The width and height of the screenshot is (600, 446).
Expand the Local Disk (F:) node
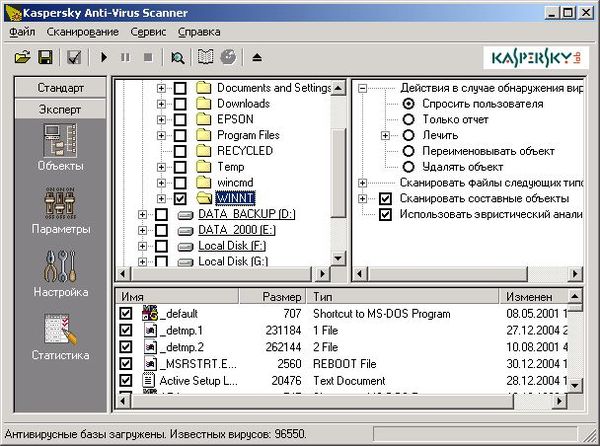pos(142,246)
